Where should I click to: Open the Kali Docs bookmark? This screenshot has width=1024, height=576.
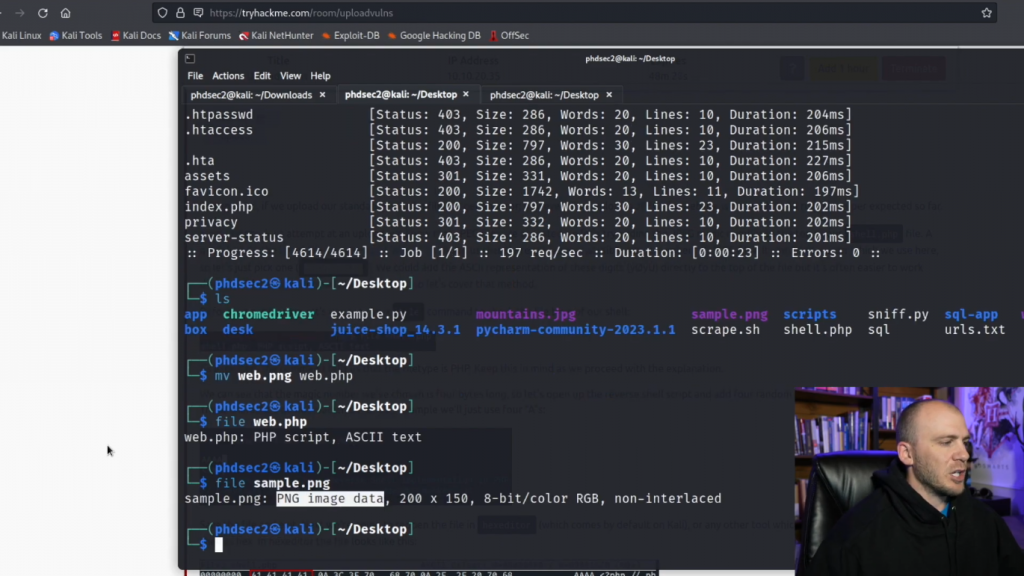[x=136, y=35]
